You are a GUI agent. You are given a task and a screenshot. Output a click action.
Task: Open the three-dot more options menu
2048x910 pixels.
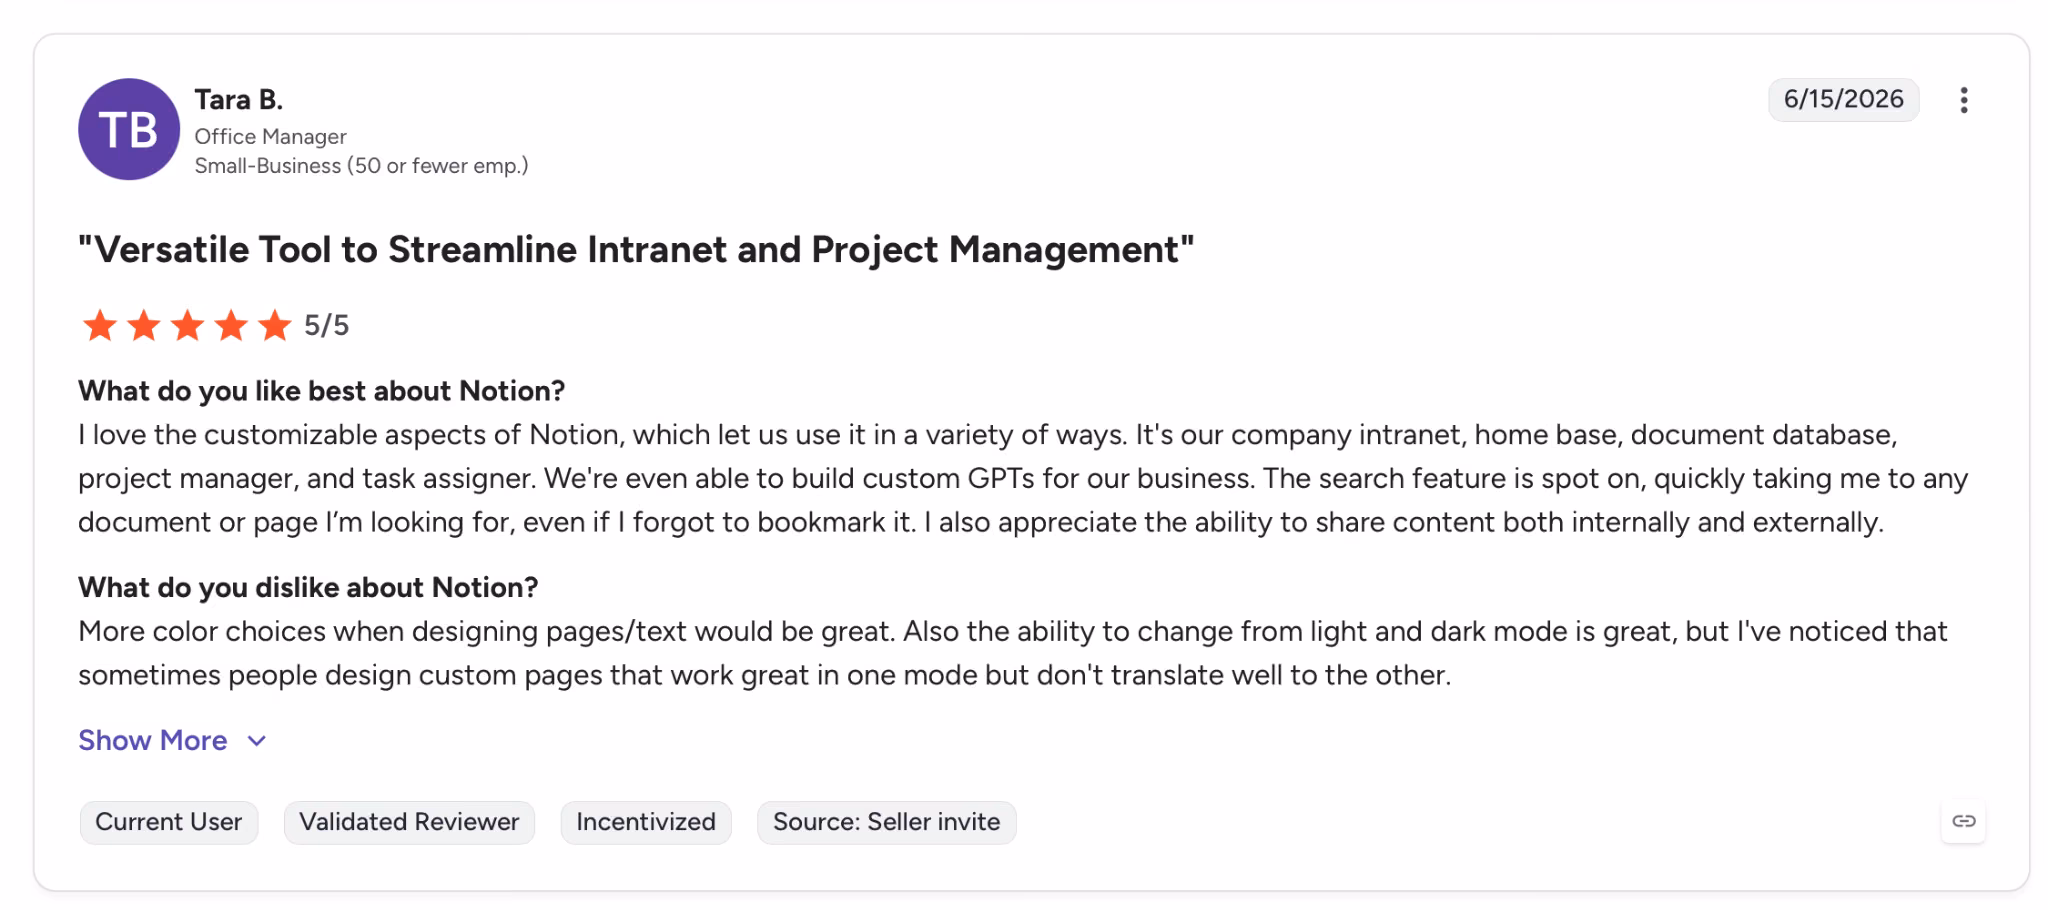1964,100
